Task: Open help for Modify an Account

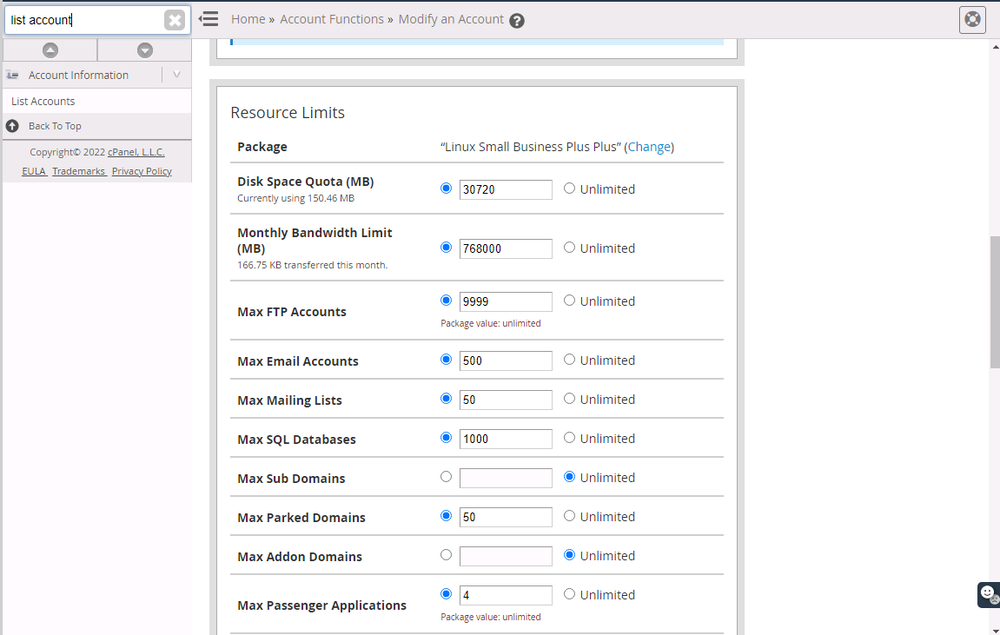Action: 517,21
